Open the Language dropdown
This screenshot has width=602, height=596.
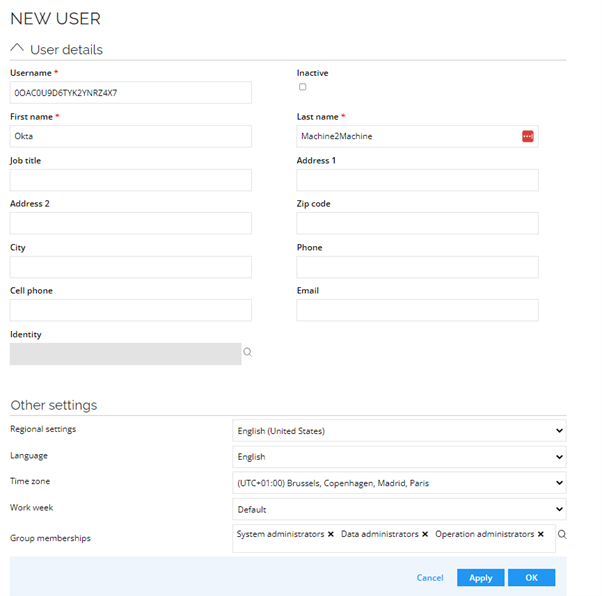399,457
